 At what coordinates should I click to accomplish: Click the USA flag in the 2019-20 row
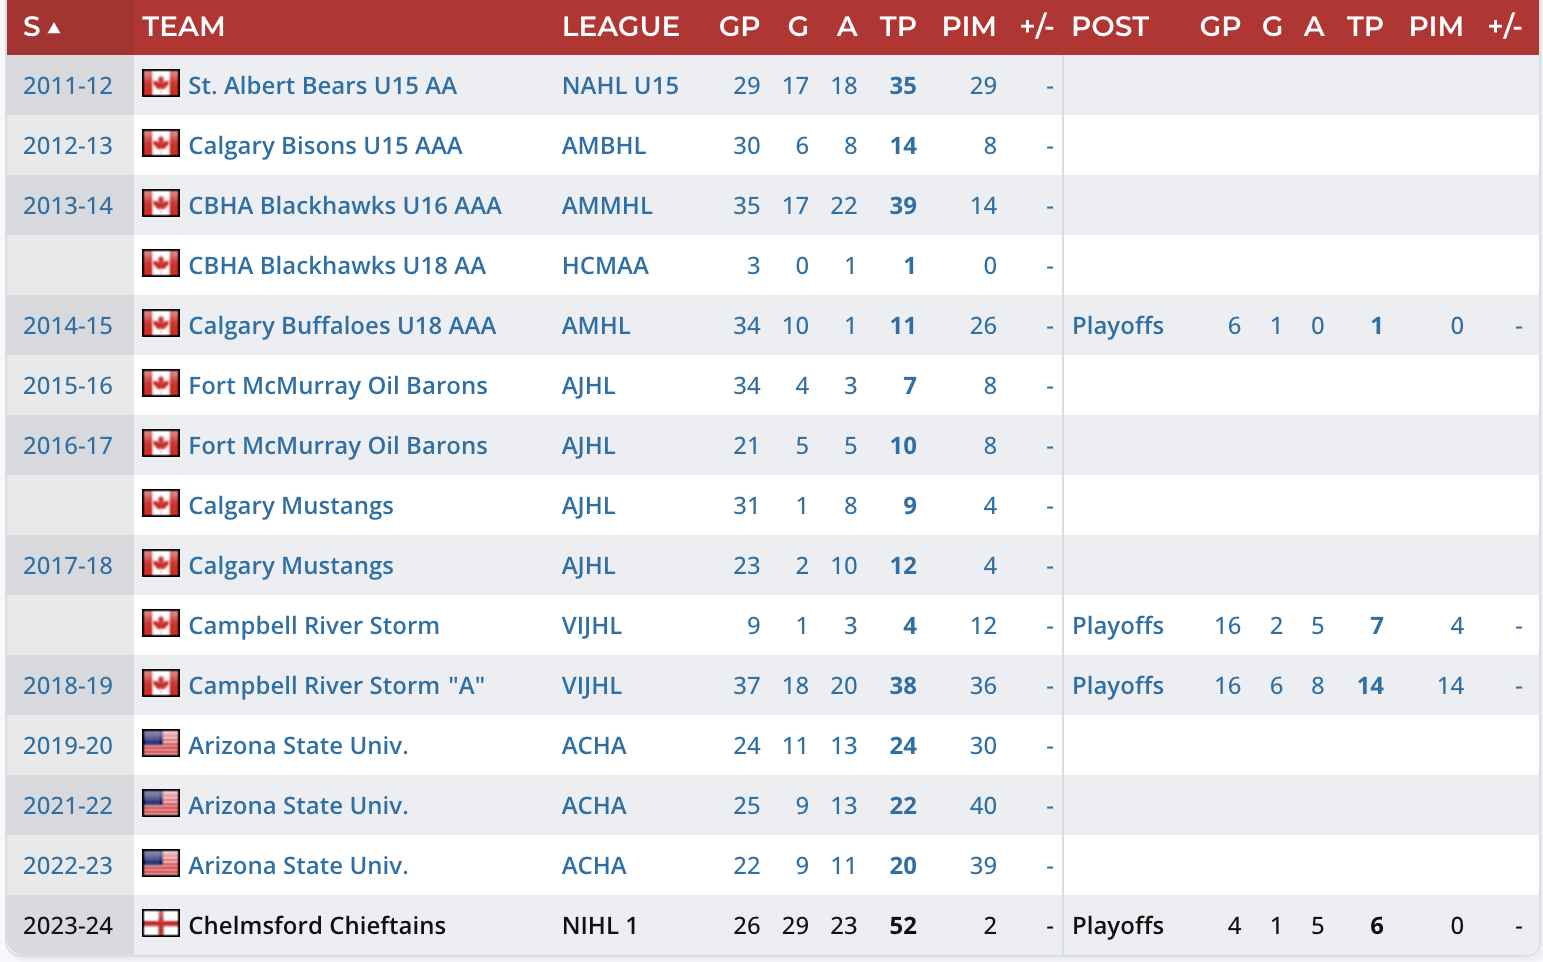coord(160,744)
